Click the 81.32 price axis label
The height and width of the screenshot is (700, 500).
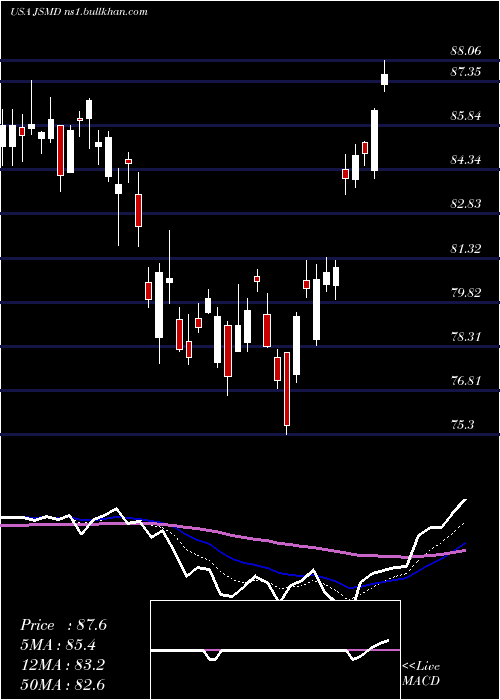(x=466, y=249)
